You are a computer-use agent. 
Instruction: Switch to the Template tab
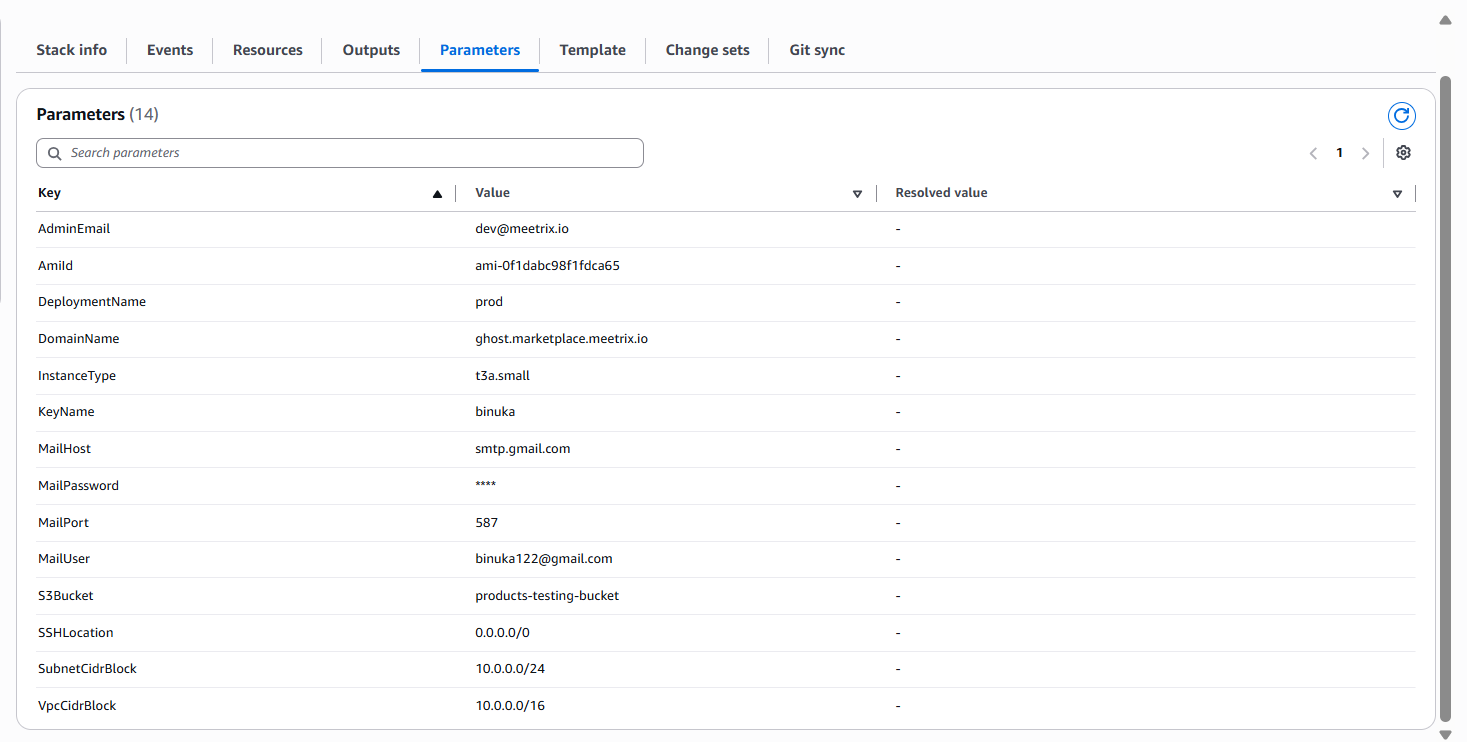(x=592, y=50)
